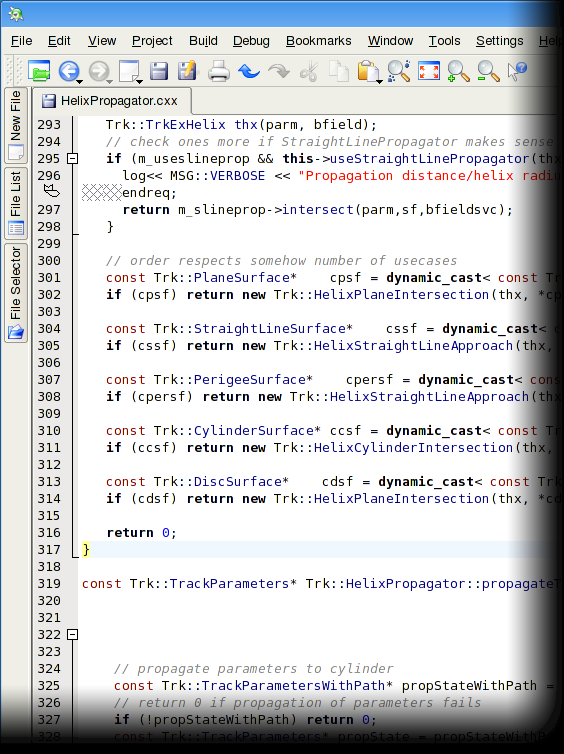Open the Bookmarks menu
Viewport: 564px width, 754px height.
(x=319, y=41)
